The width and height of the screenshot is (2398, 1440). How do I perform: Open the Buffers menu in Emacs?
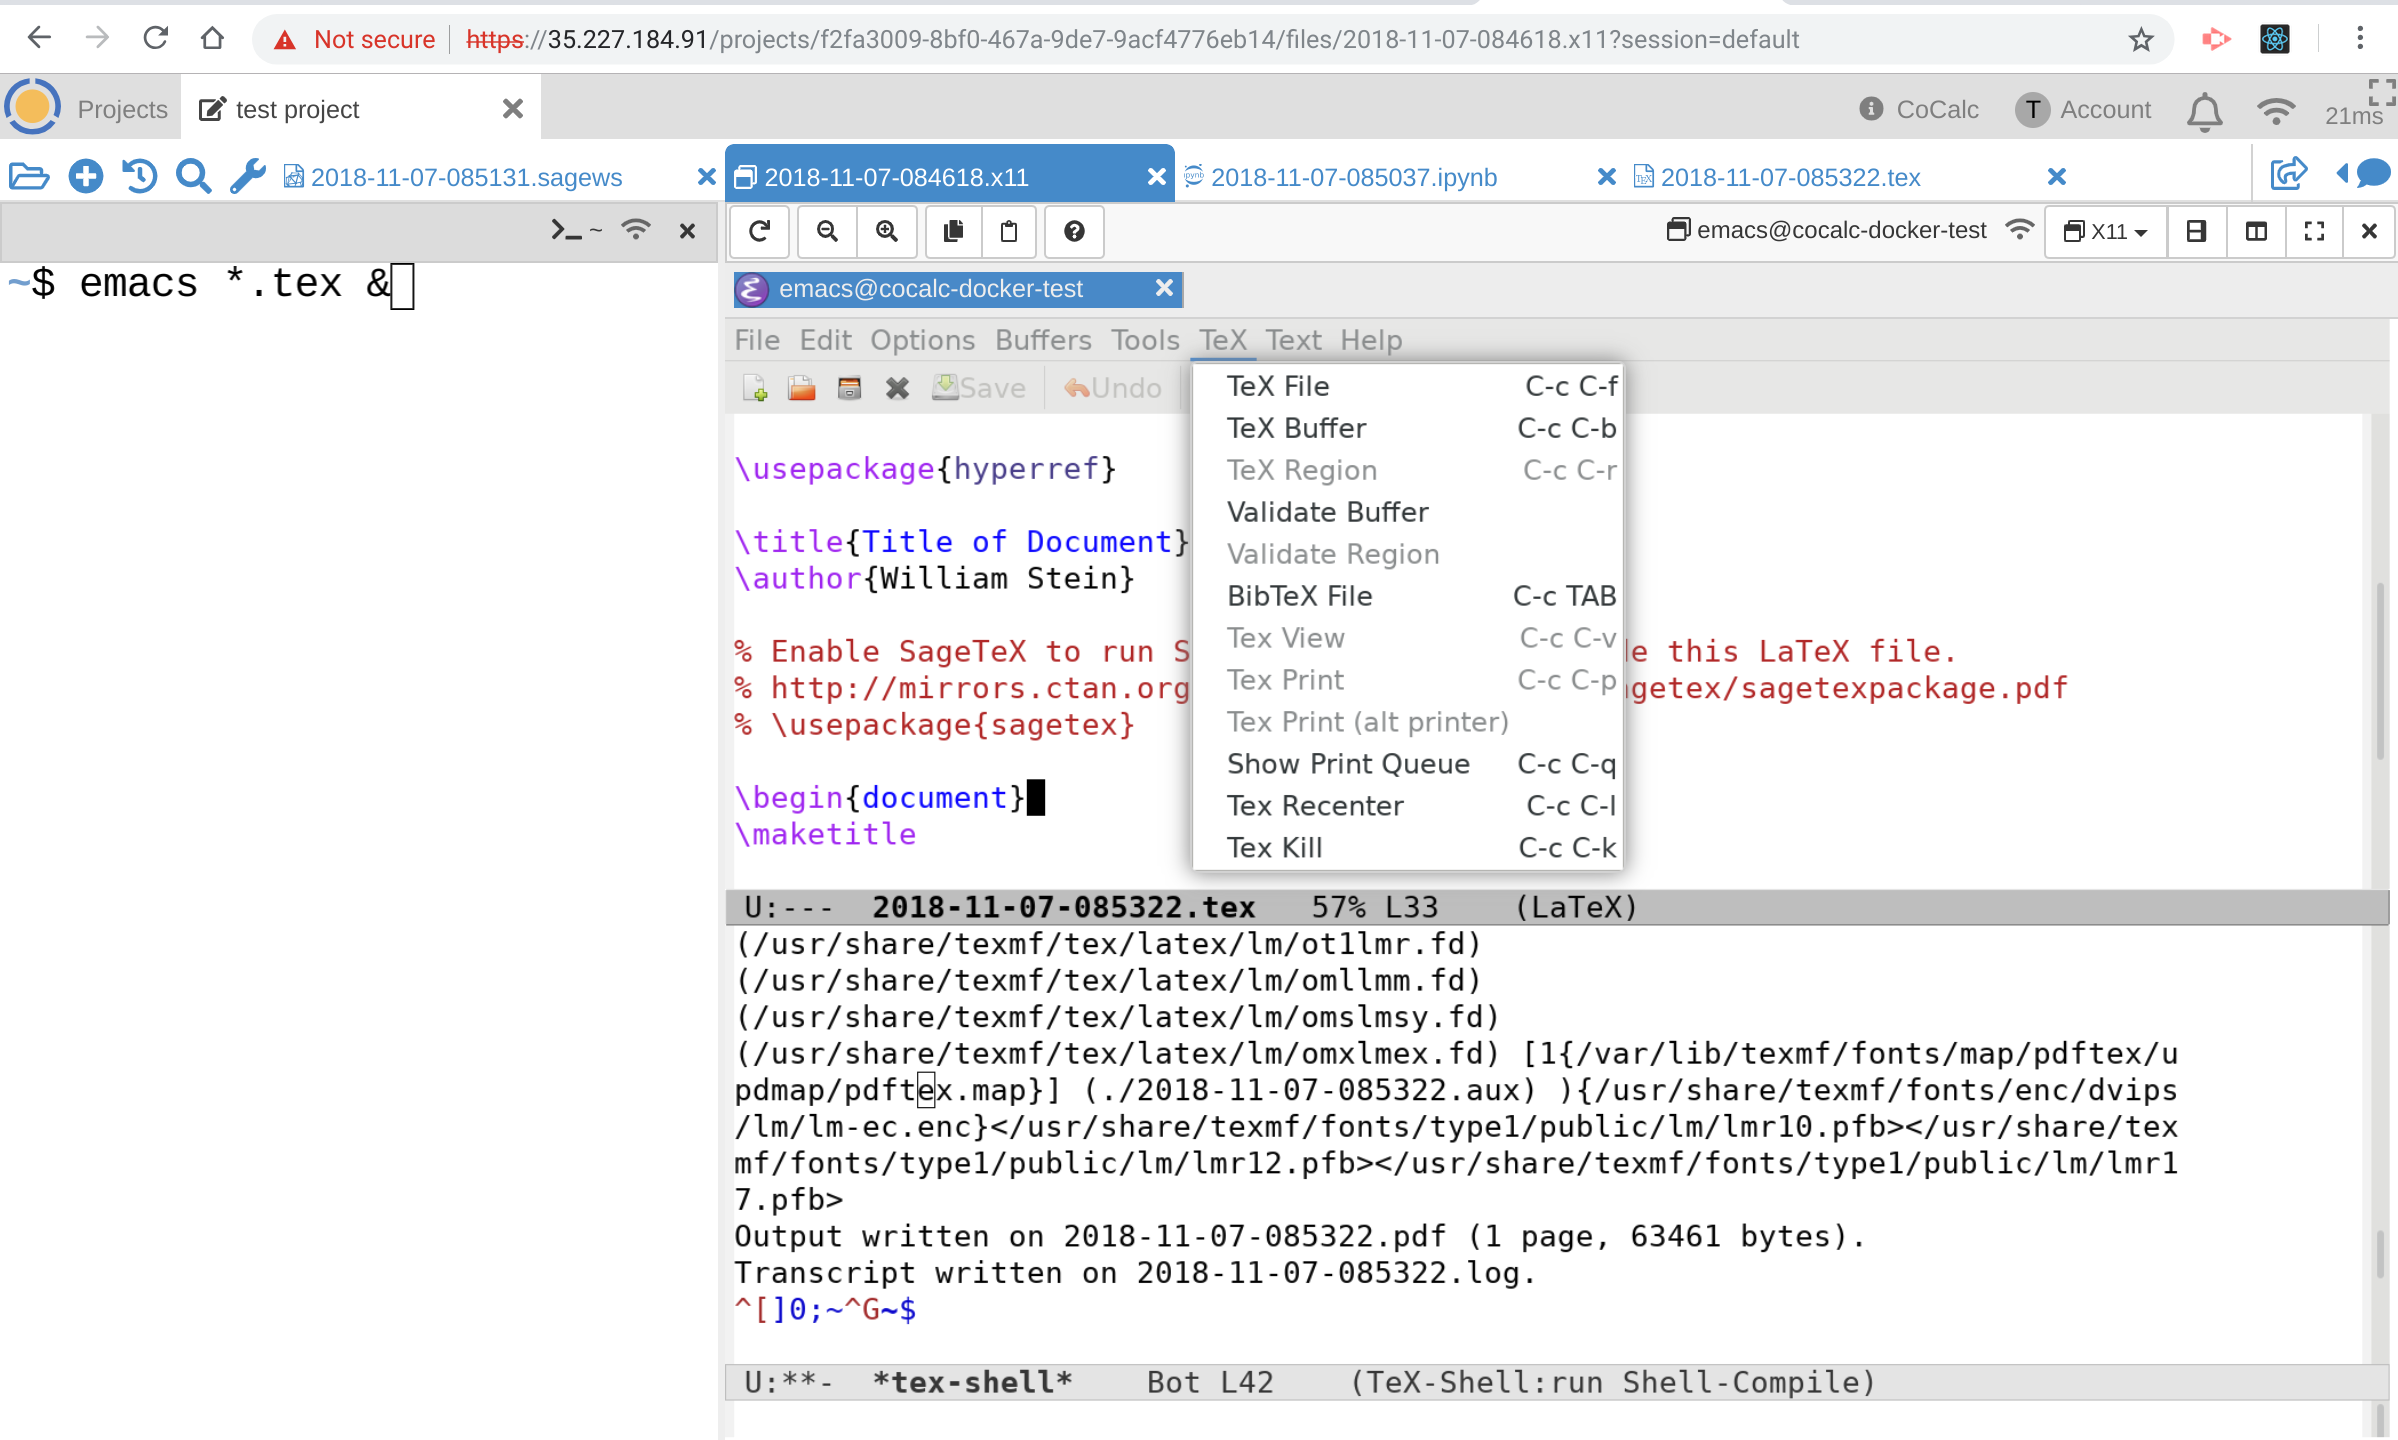1043,340
